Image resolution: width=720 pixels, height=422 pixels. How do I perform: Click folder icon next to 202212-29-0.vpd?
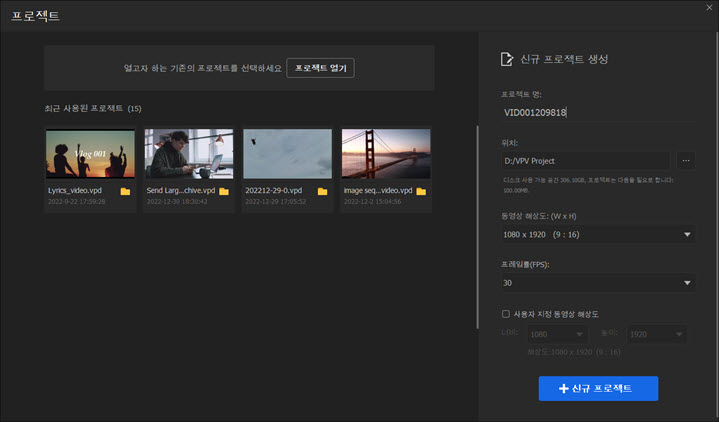click(x=322, y=190)
